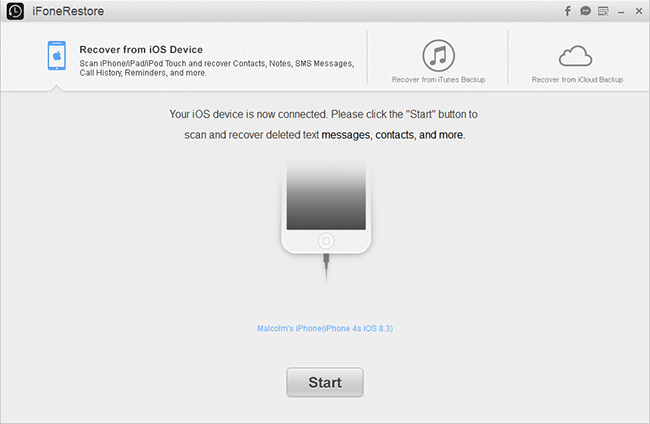This screenshot has height=424, width=650.
Task: Click the home button on the iPhone illustration
Action: 324,241
